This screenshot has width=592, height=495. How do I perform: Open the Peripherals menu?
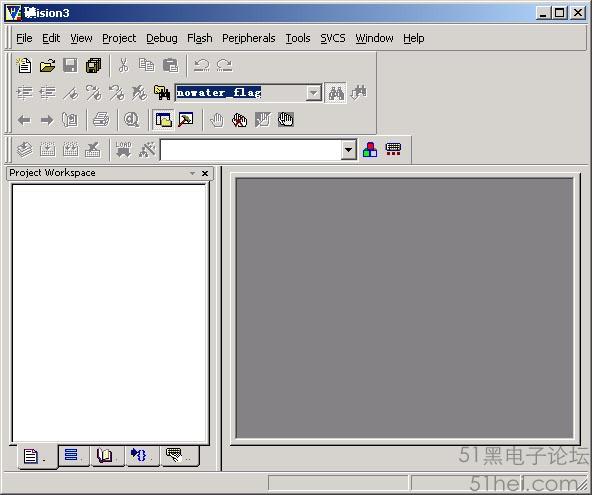pos(248,38)
